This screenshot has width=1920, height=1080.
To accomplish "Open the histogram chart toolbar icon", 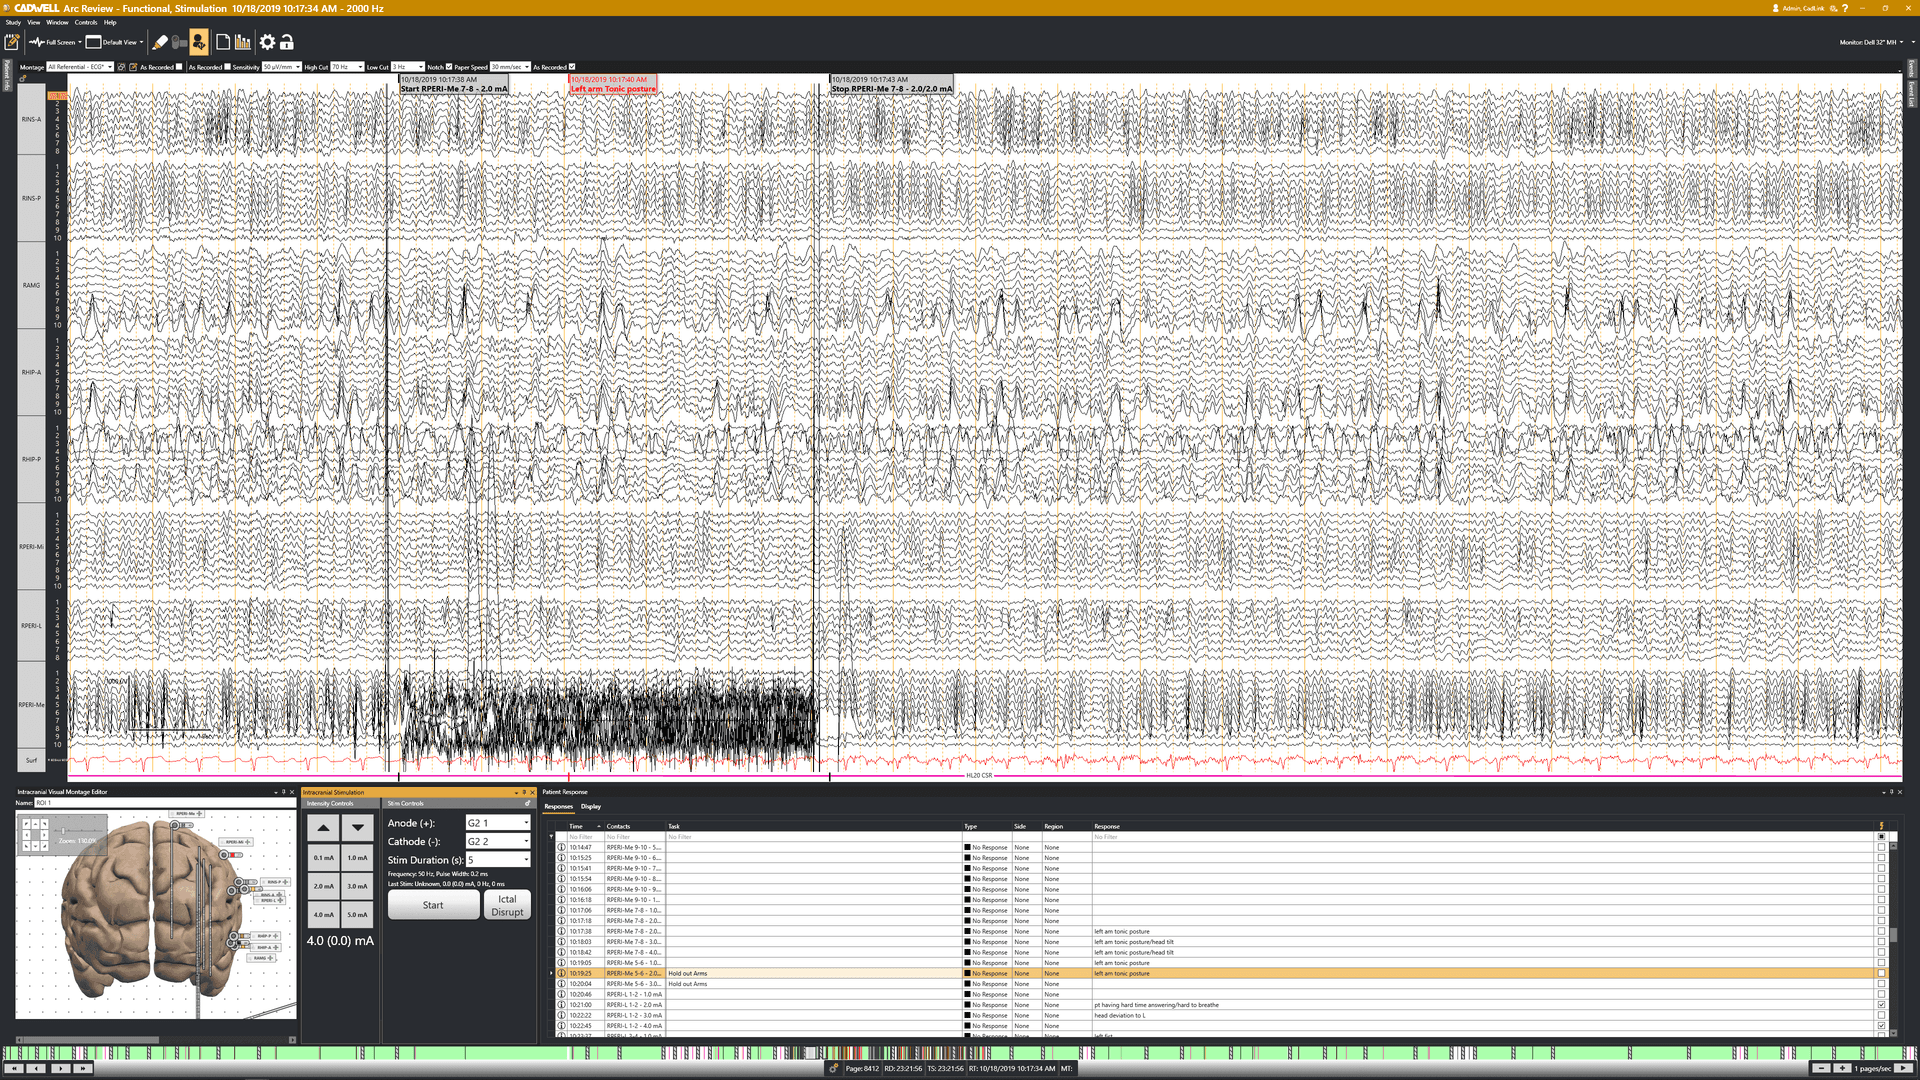I will pos(243,42).
